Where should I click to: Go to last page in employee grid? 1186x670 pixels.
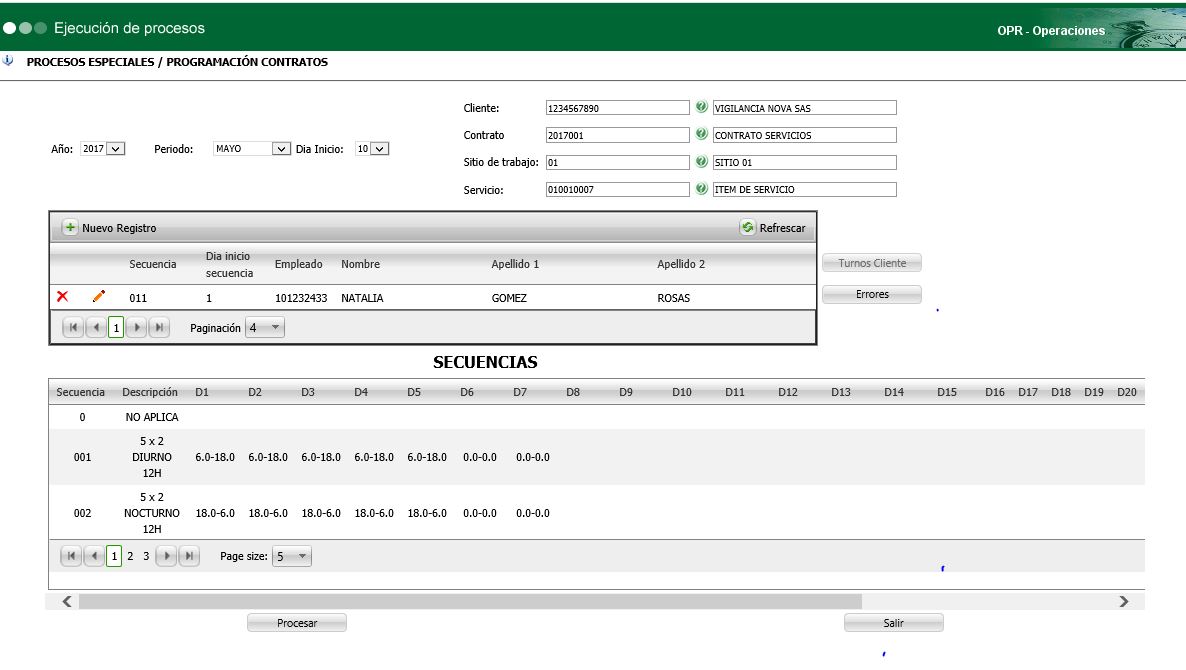[159, 327]
